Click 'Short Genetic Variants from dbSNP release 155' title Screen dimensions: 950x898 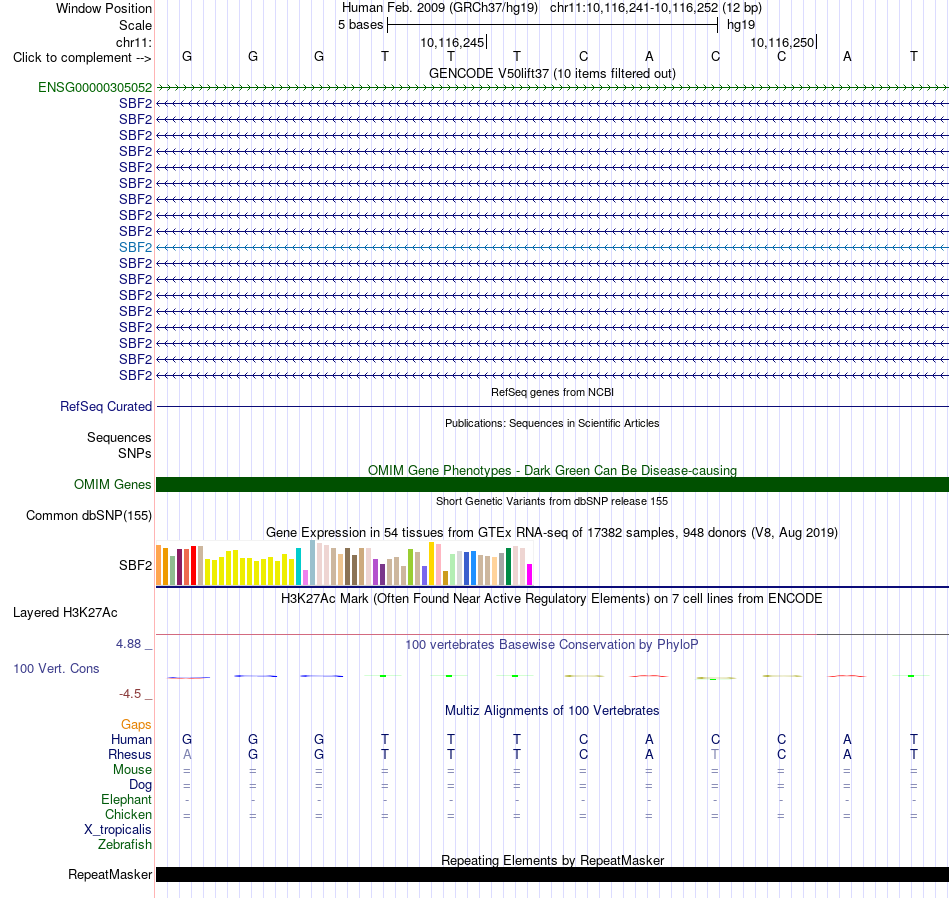552,501
